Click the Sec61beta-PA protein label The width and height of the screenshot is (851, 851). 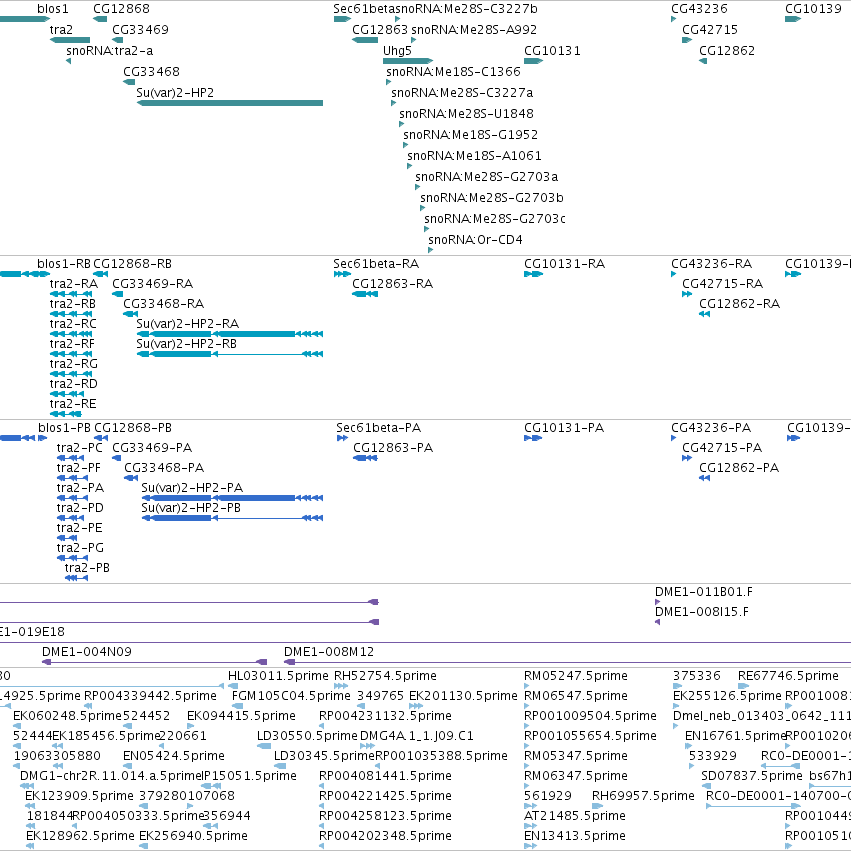378,428
